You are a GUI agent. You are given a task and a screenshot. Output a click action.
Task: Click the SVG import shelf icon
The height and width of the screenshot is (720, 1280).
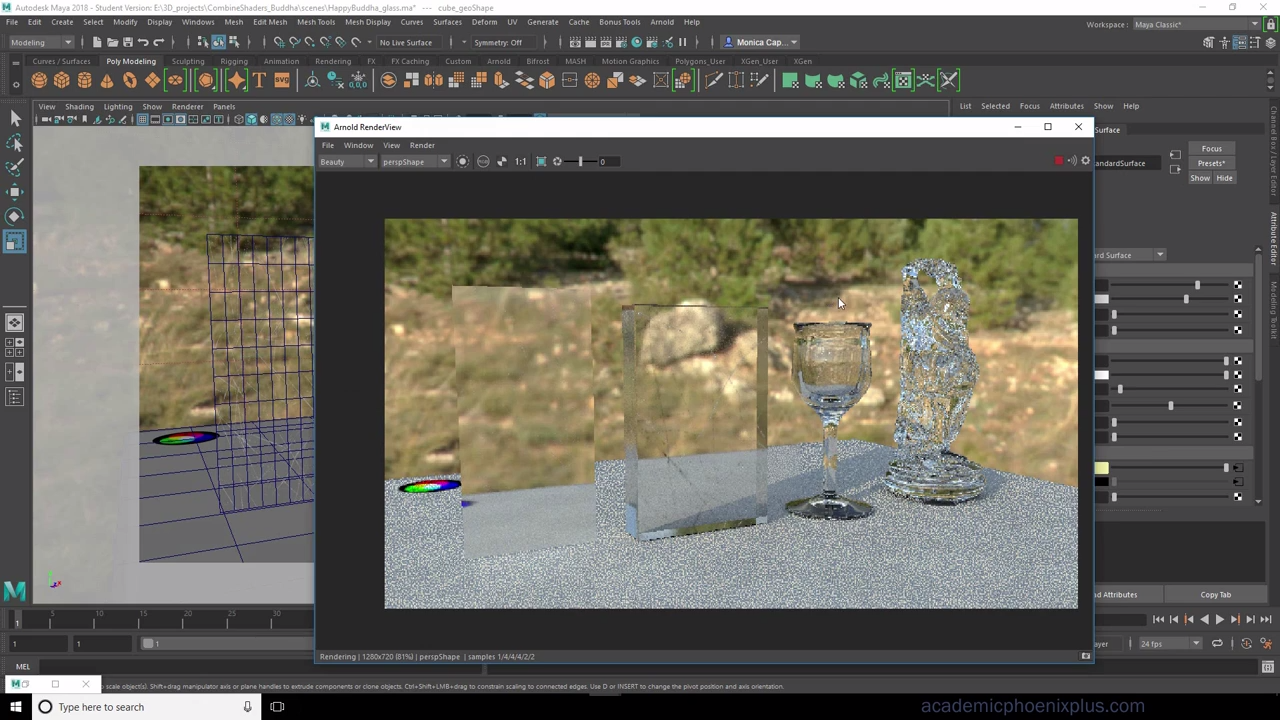[282, 81]
